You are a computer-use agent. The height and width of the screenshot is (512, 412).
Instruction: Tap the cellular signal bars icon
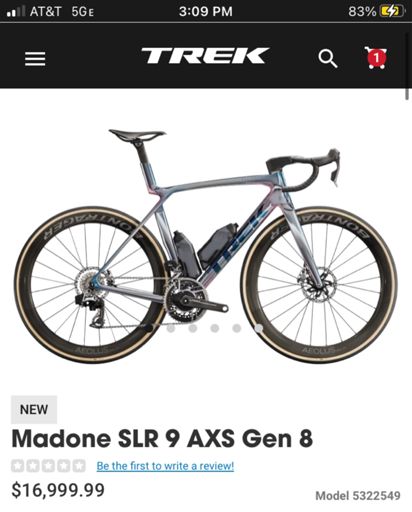pos(15,11)
